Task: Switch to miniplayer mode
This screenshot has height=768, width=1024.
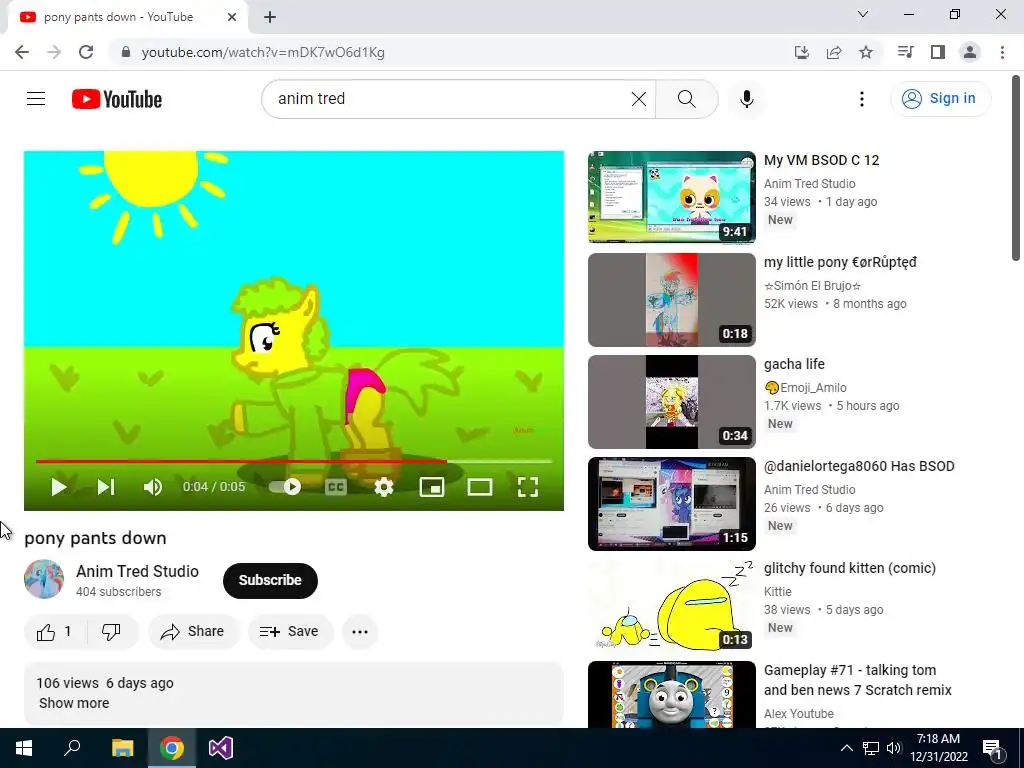Action: click(432, 487)
